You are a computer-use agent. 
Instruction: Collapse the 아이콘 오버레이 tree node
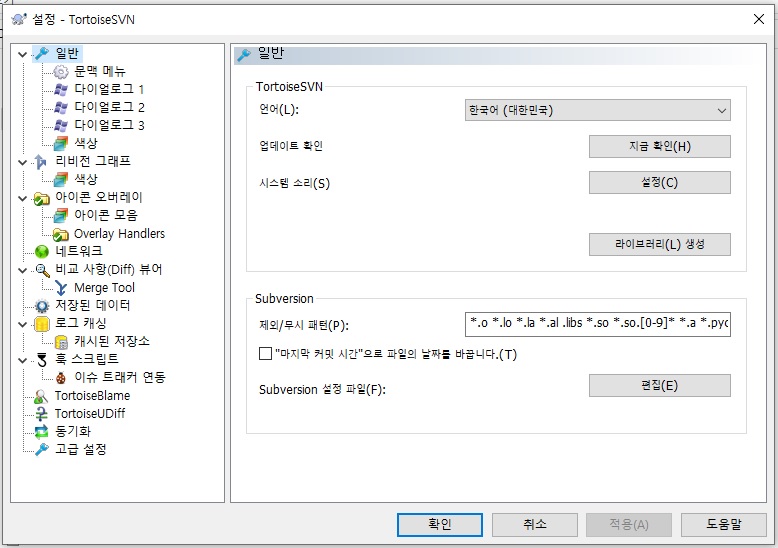tap(22, 198)
